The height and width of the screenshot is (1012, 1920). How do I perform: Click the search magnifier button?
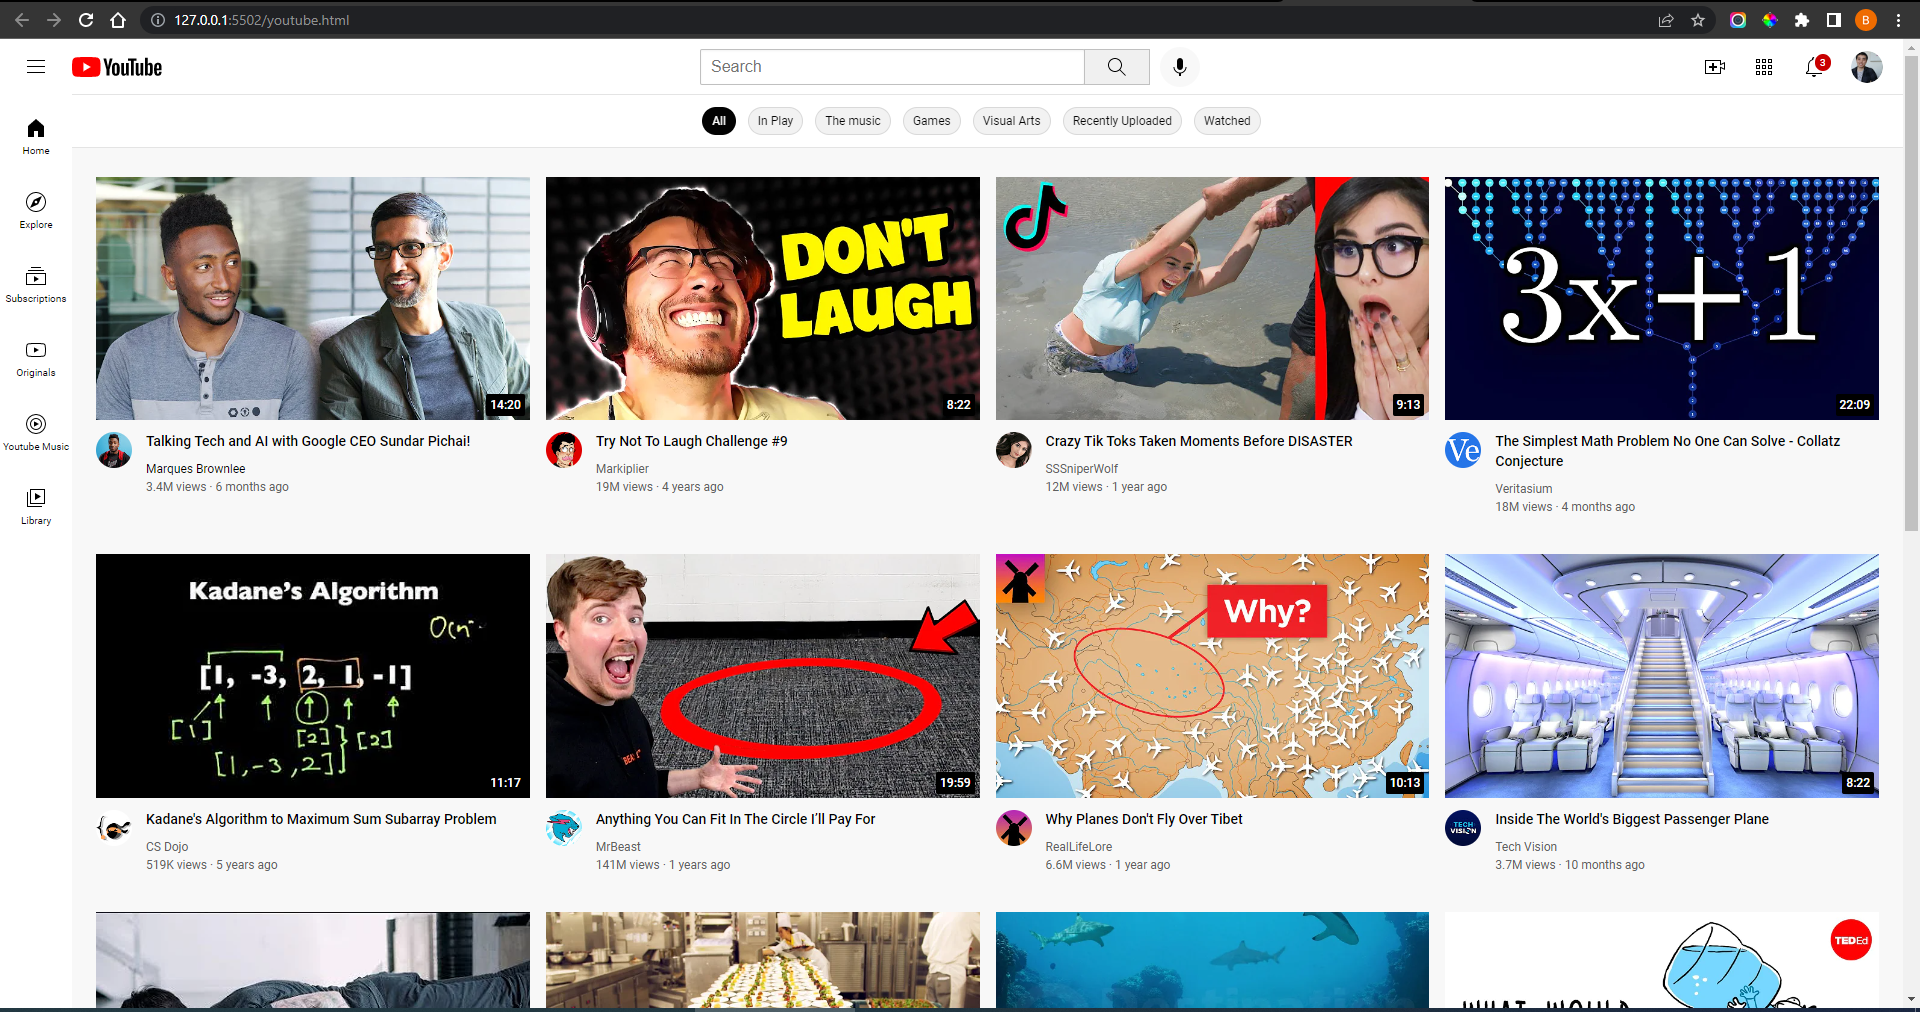[1117, 67]
